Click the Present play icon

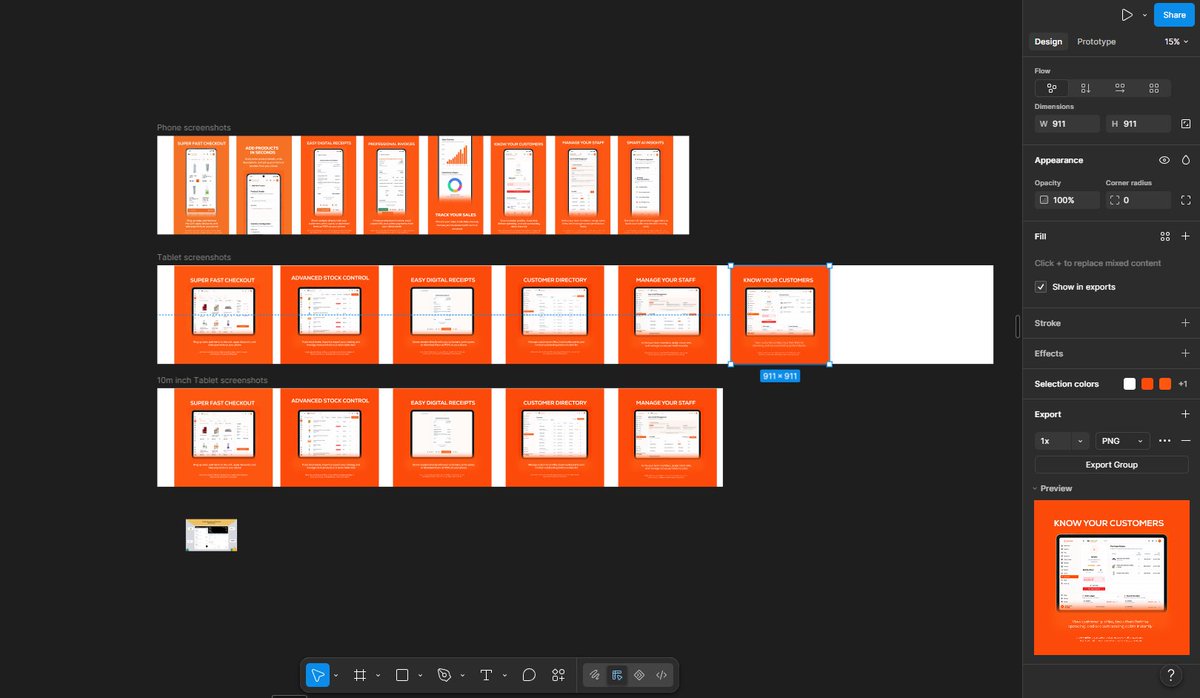(x=1127, y=15)
